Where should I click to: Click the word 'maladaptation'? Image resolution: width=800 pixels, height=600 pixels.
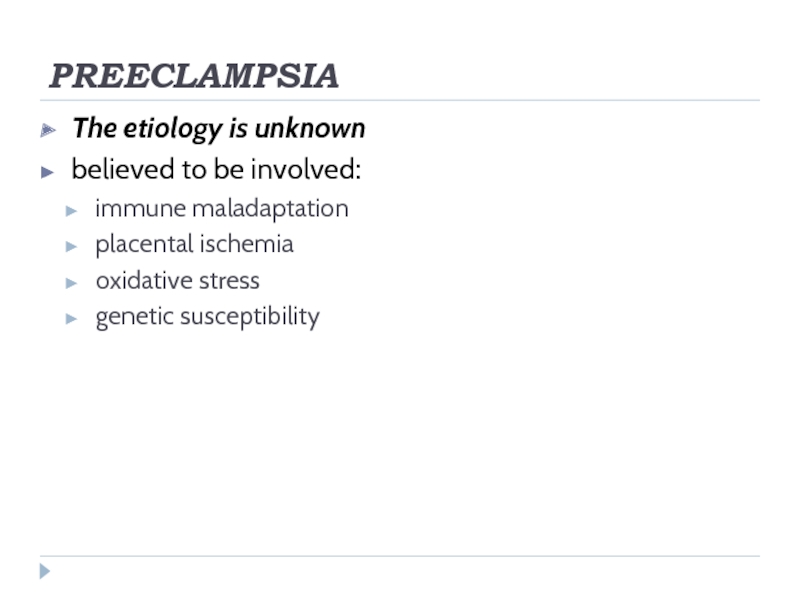click(270, 209)
